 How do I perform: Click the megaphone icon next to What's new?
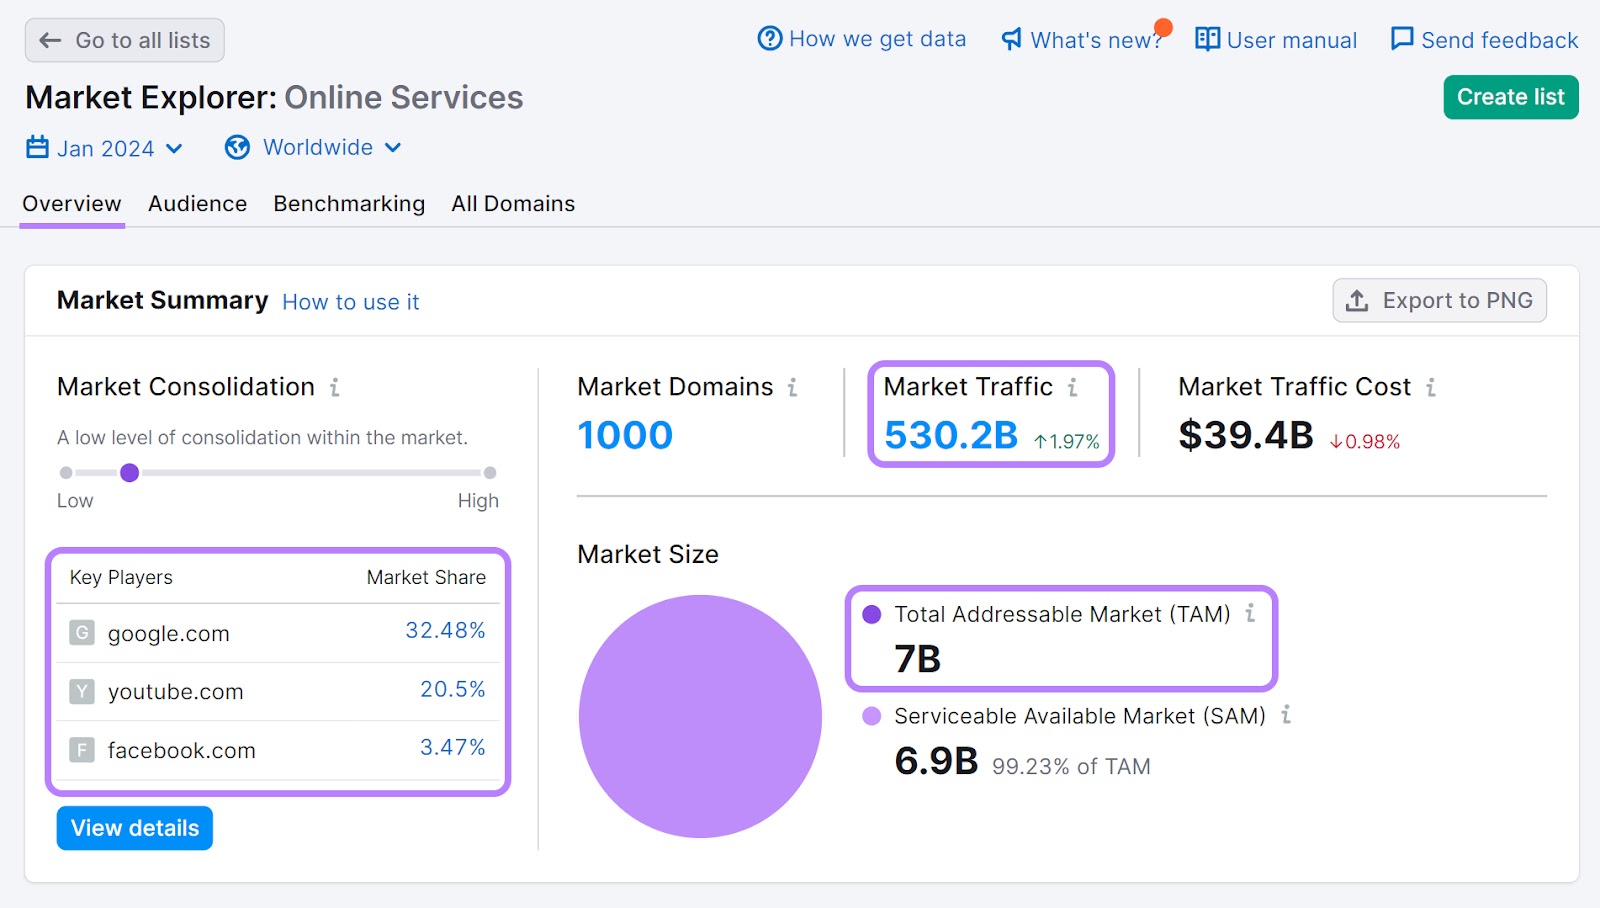click(1010, 39)
